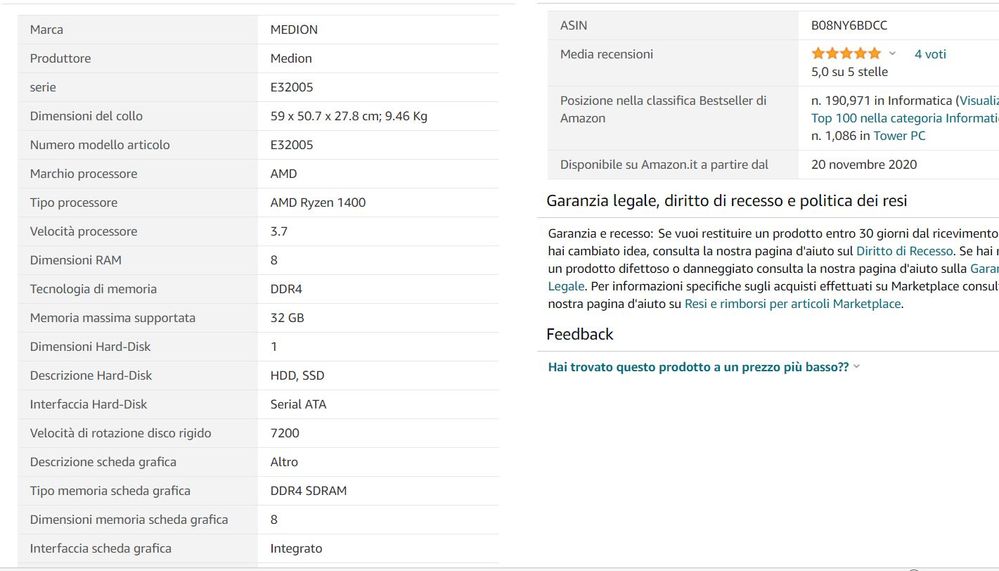Click the "Garanzia legale, diritto di recesso" heading
The height and width of the screenshot is (571, 999).
pyautogui.click(x=727, y=201)
